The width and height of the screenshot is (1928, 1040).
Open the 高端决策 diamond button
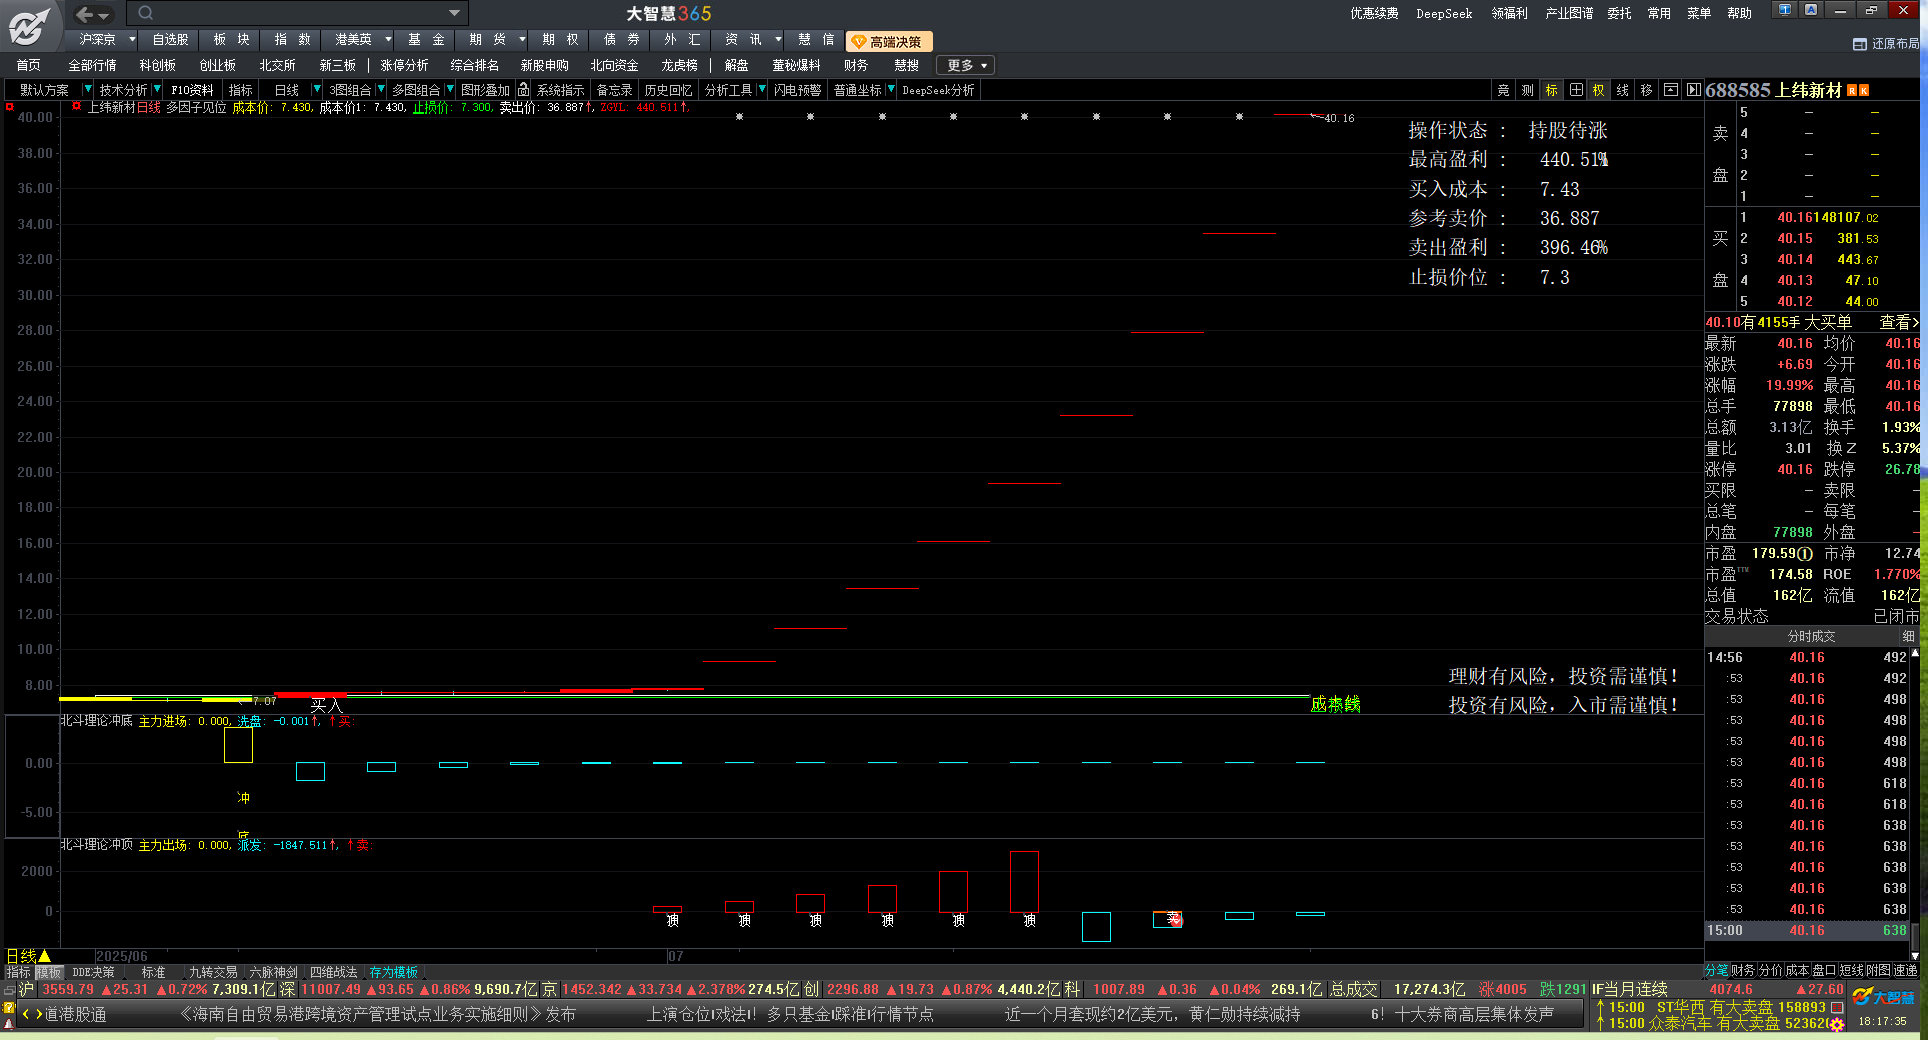click(889, 42)
